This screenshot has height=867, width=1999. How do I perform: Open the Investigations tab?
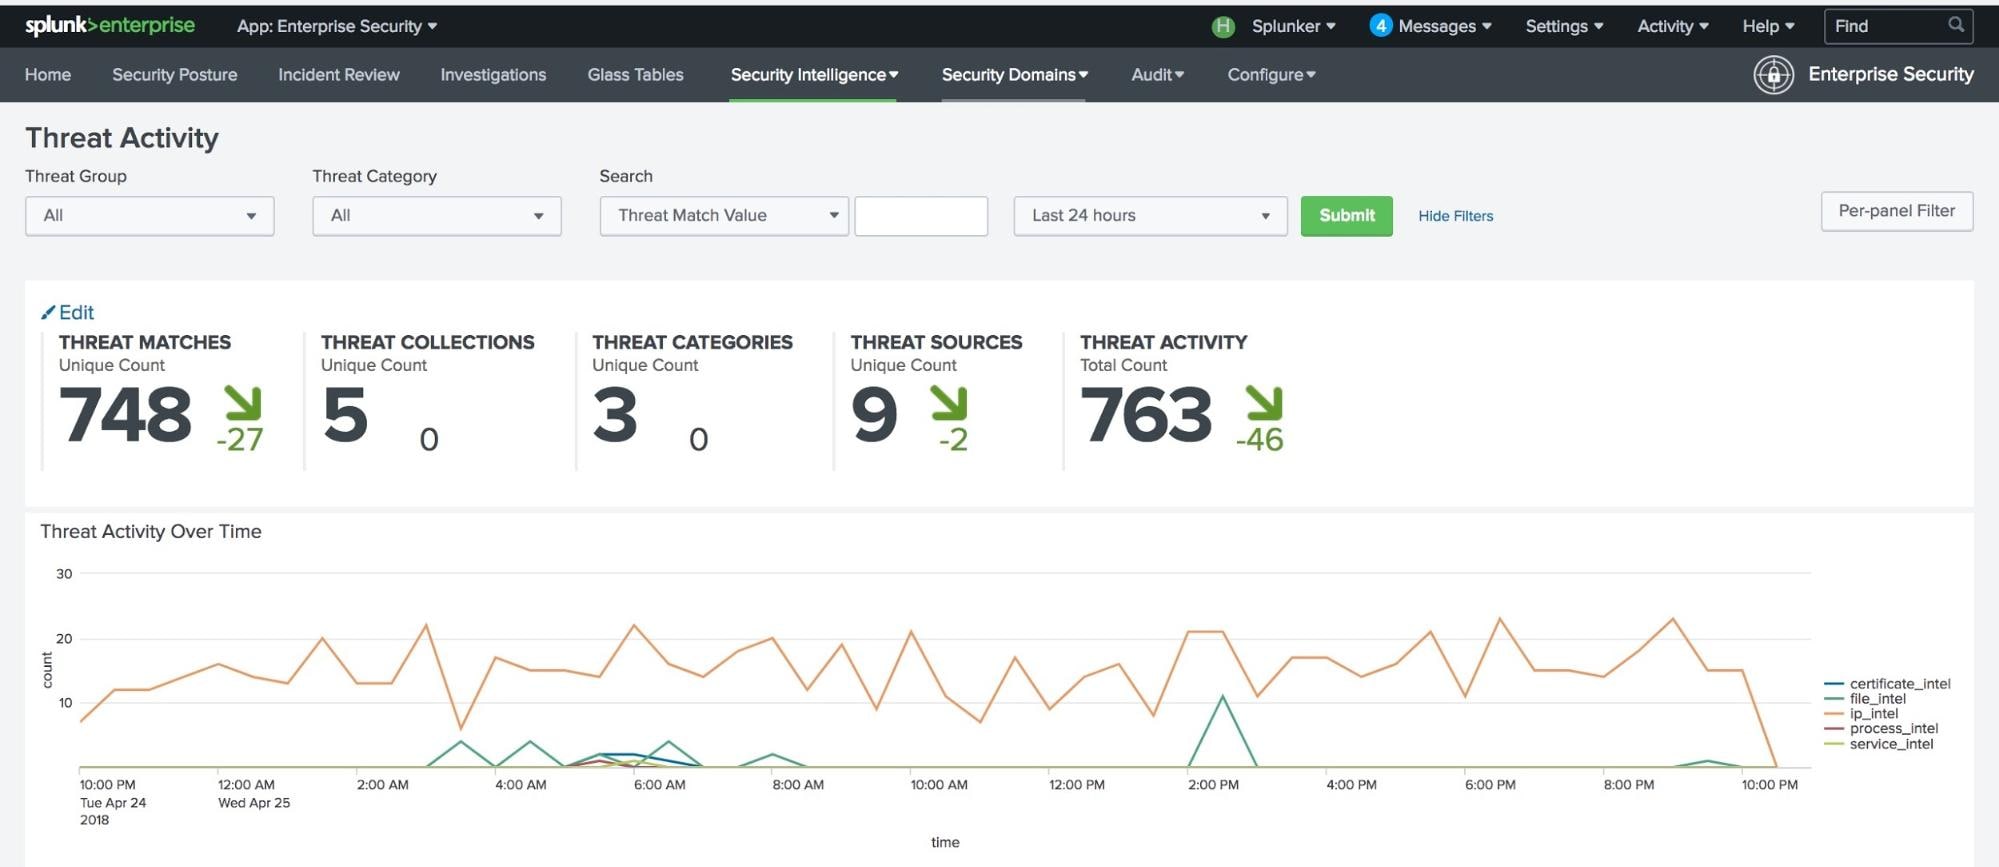tap(493, 75)
